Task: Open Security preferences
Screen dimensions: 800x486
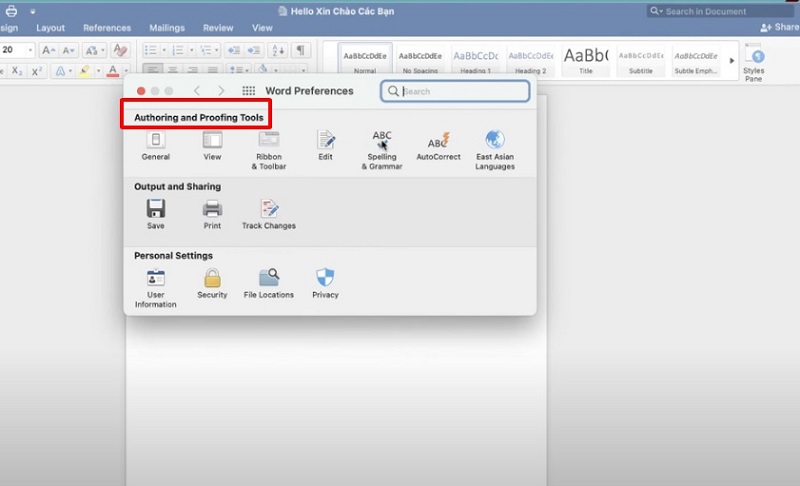Action: click(x=212, y=284)
